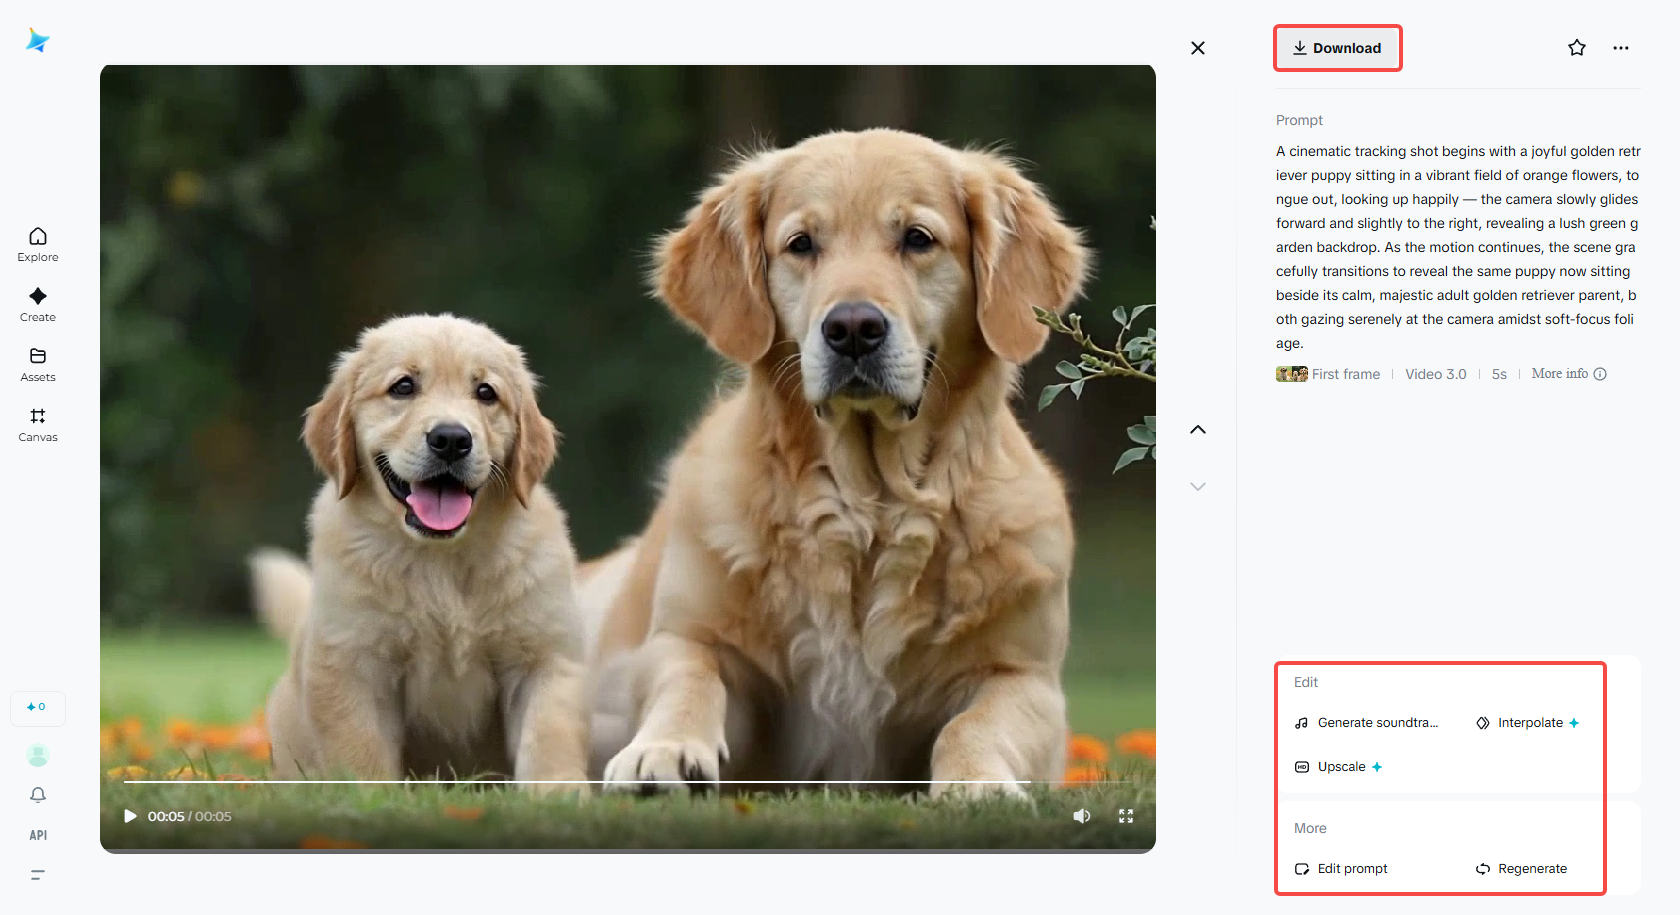View notifications via the bell icon
Image resolution: width=1680 pixels, height=915 pixels.
[38, 795]
